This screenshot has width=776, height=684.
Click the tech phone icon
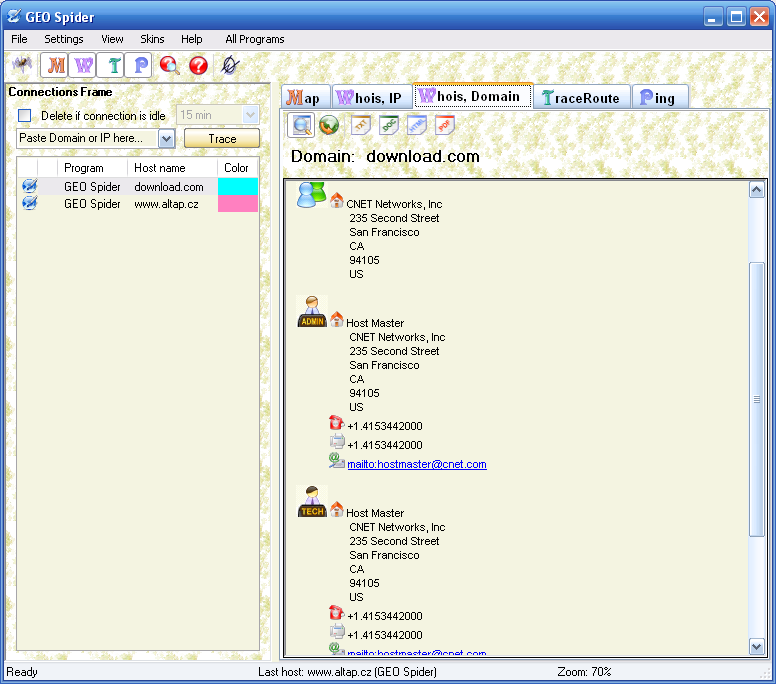click(337, 613)
